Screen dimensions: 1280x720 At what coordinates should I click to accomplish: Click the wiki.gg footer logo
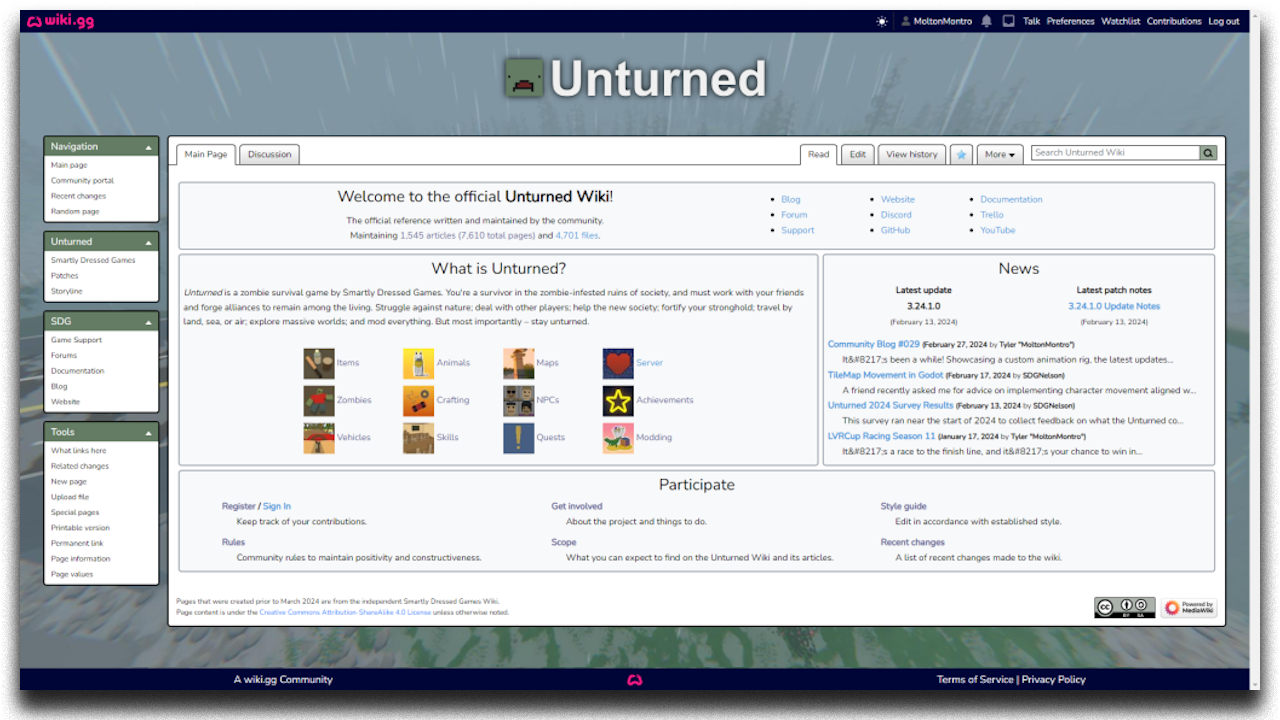634,680
